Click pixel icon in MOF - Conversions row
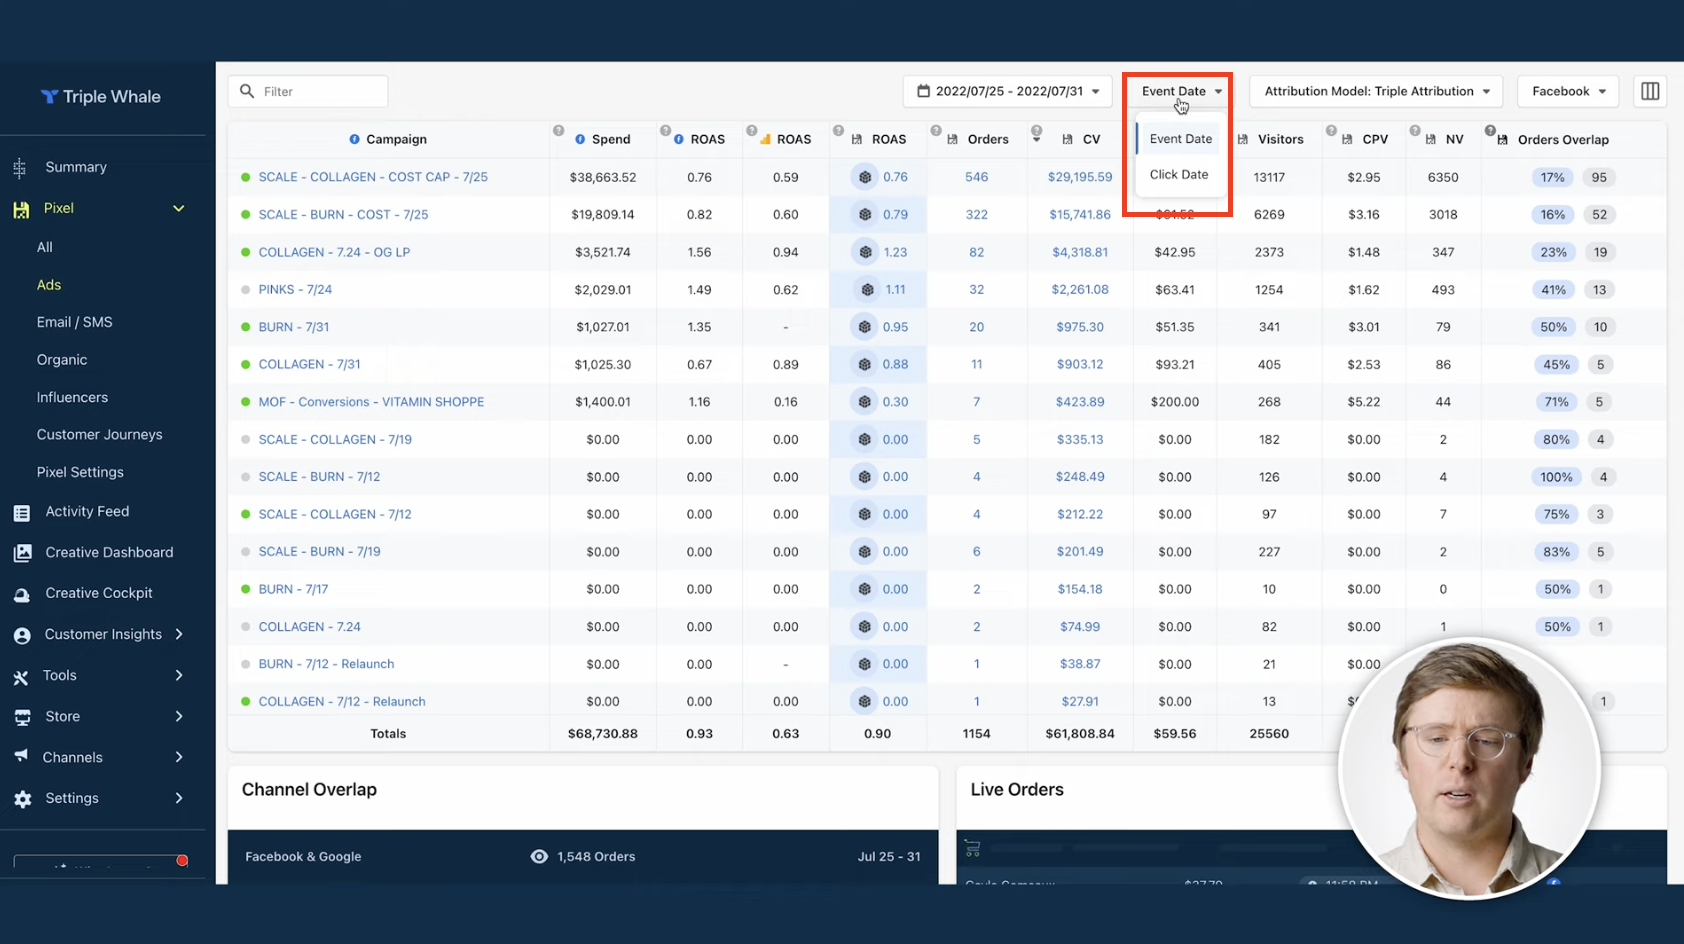1684x944 pixels. [865, 402]
